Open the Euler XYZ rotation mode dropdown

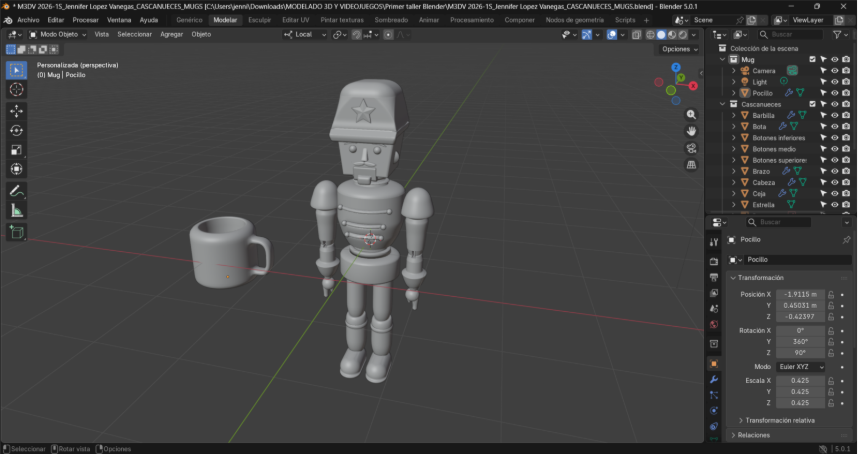[801, 367]
